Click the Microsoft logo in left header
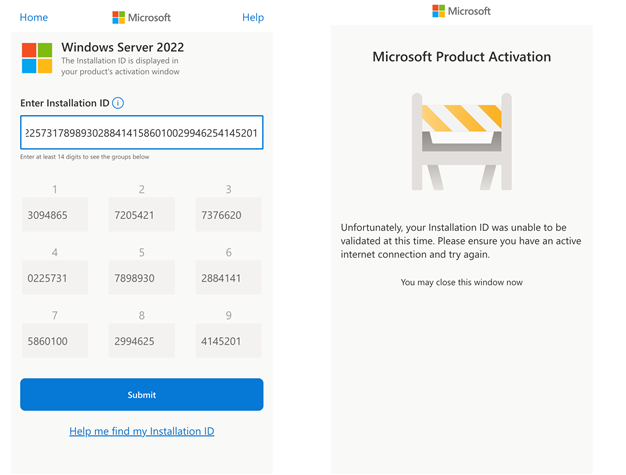 click(141, 17)
